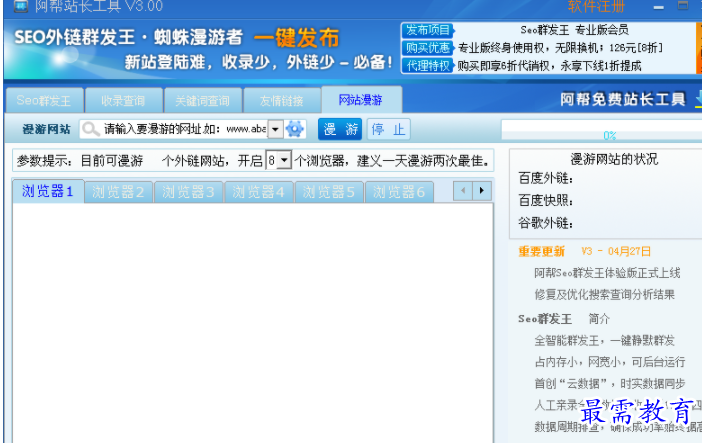Open the 关键词查询 tab
This screenshot has width=702, height=443.
202,100
